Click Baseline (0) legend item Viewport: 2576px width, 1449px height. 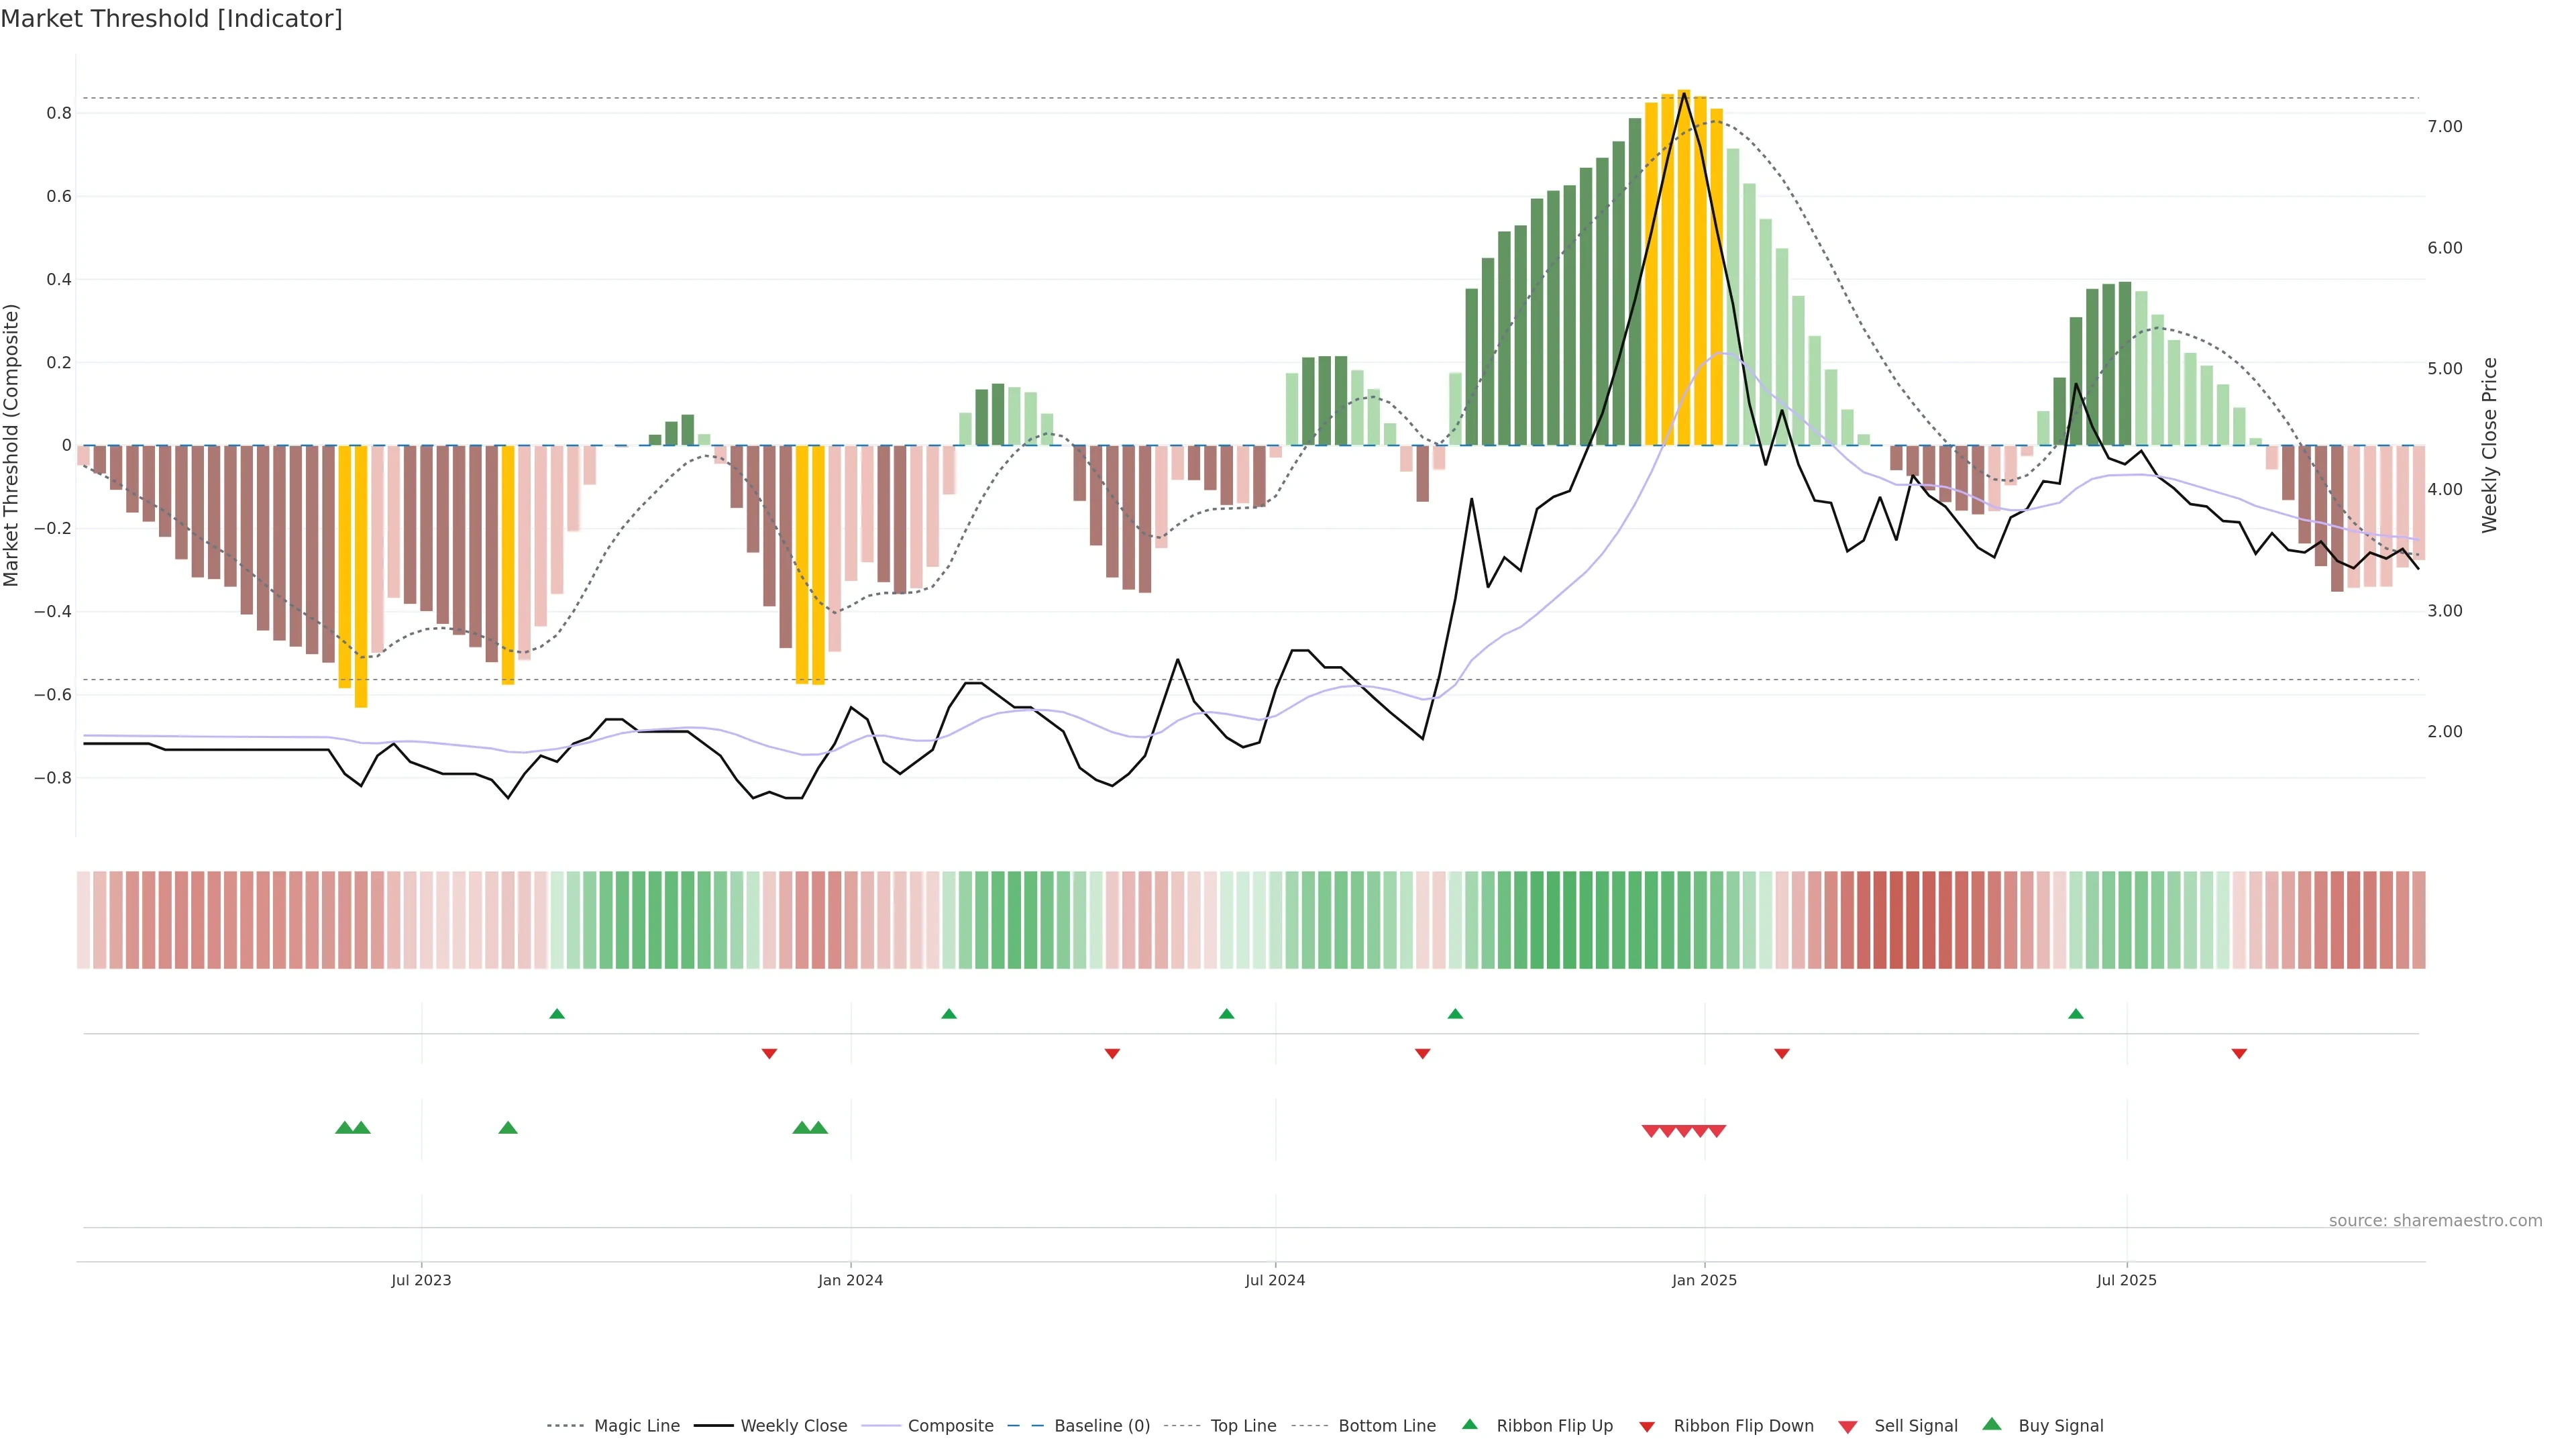[x=1101, y=1426]
